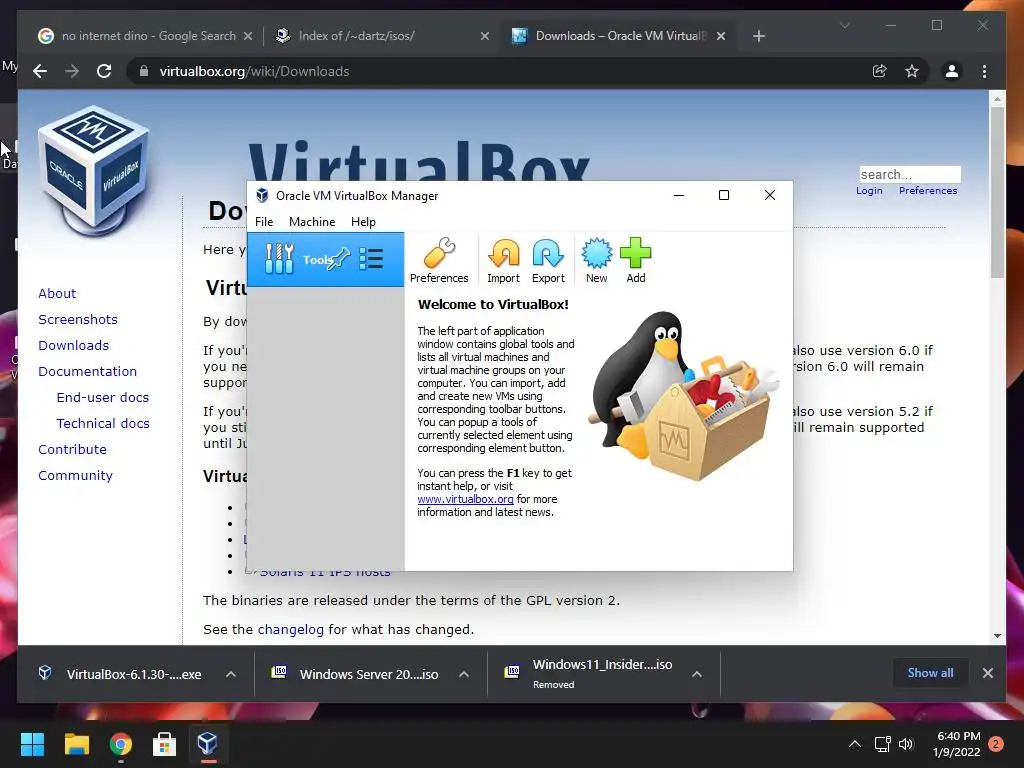Viewport: 1024px width, 768px height.
Task: Click Show all downloads
Action: [x=930, y=673]
